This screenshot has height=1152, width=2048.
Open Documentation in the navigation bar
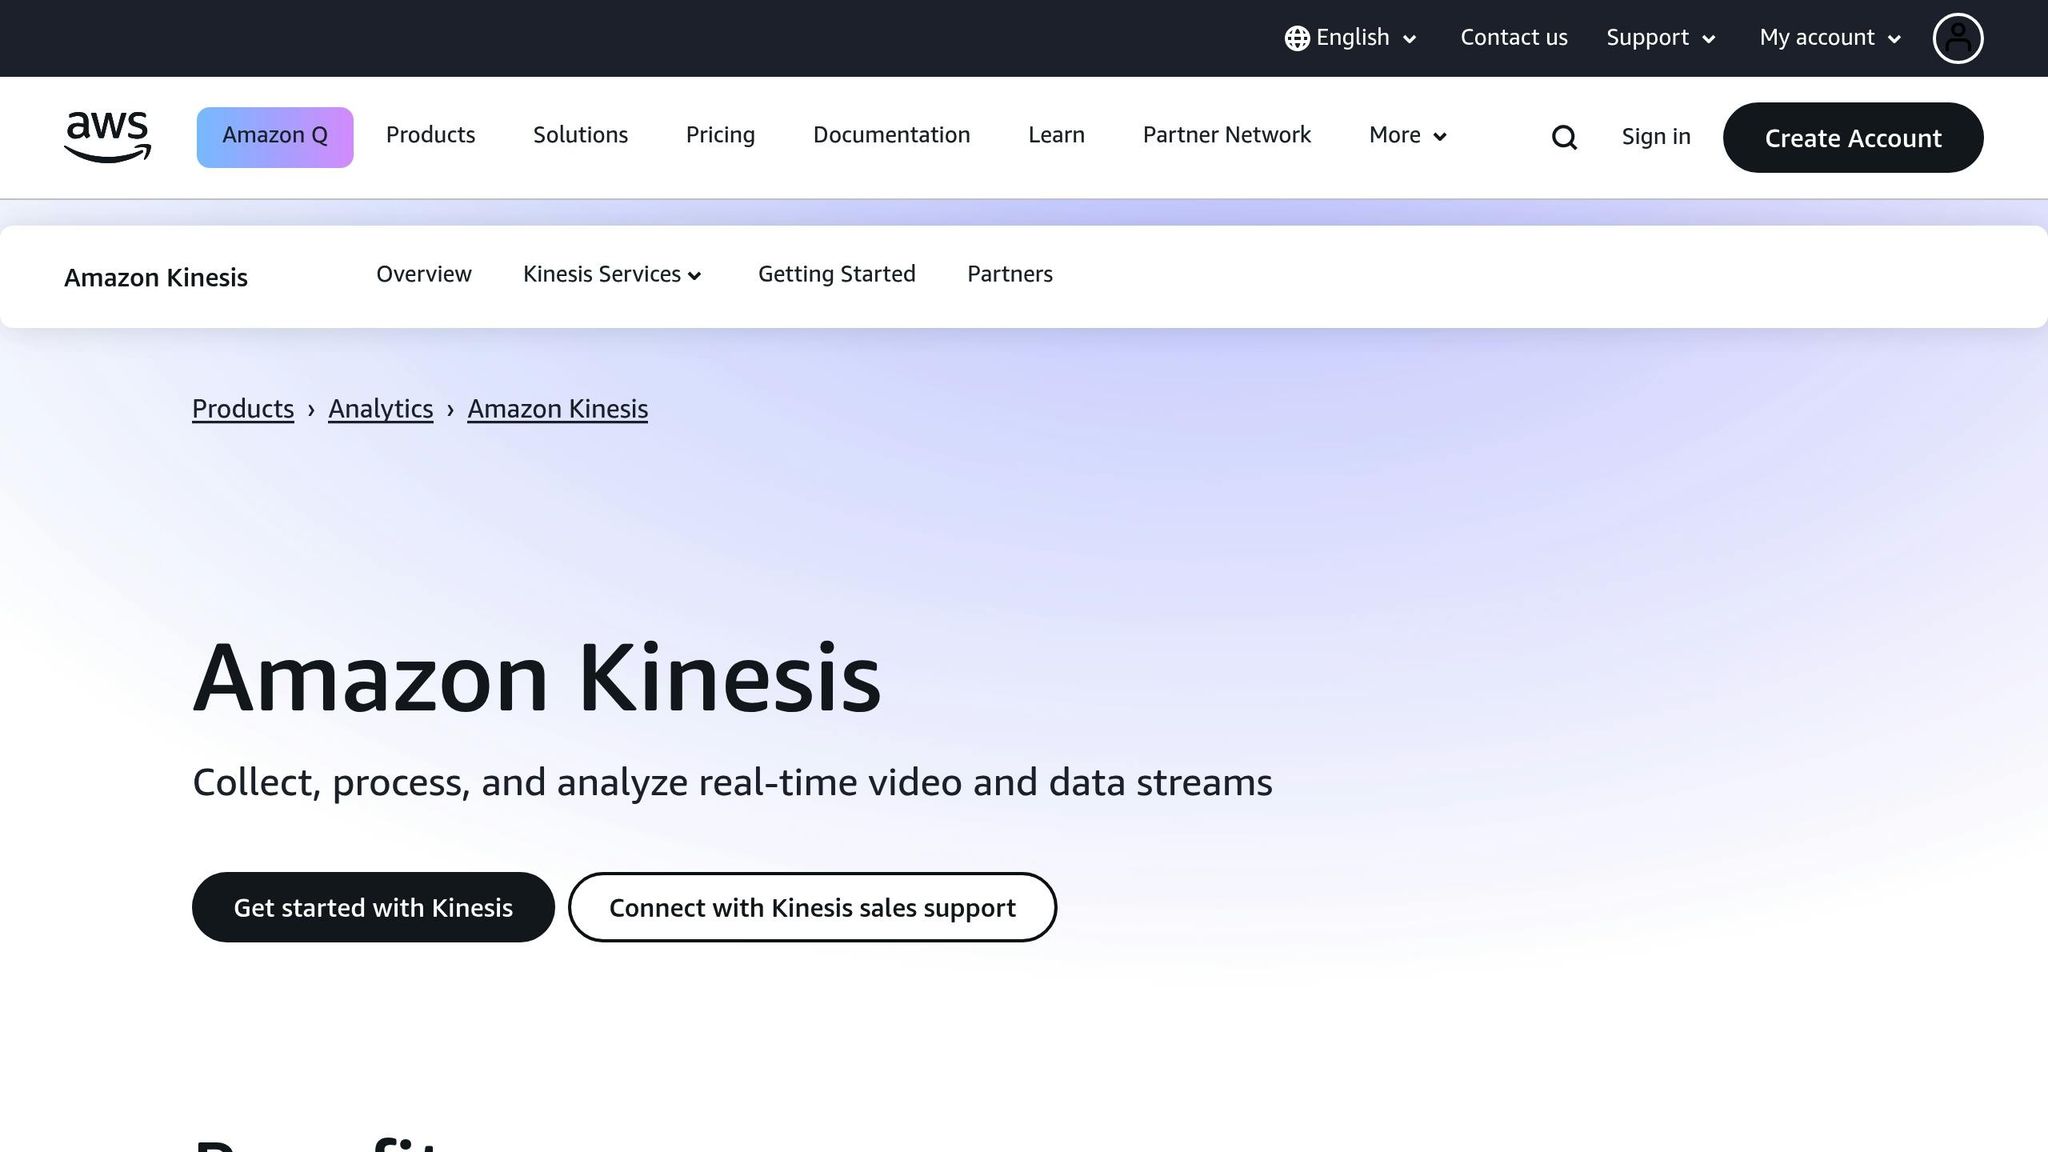[x=891, y=135]
